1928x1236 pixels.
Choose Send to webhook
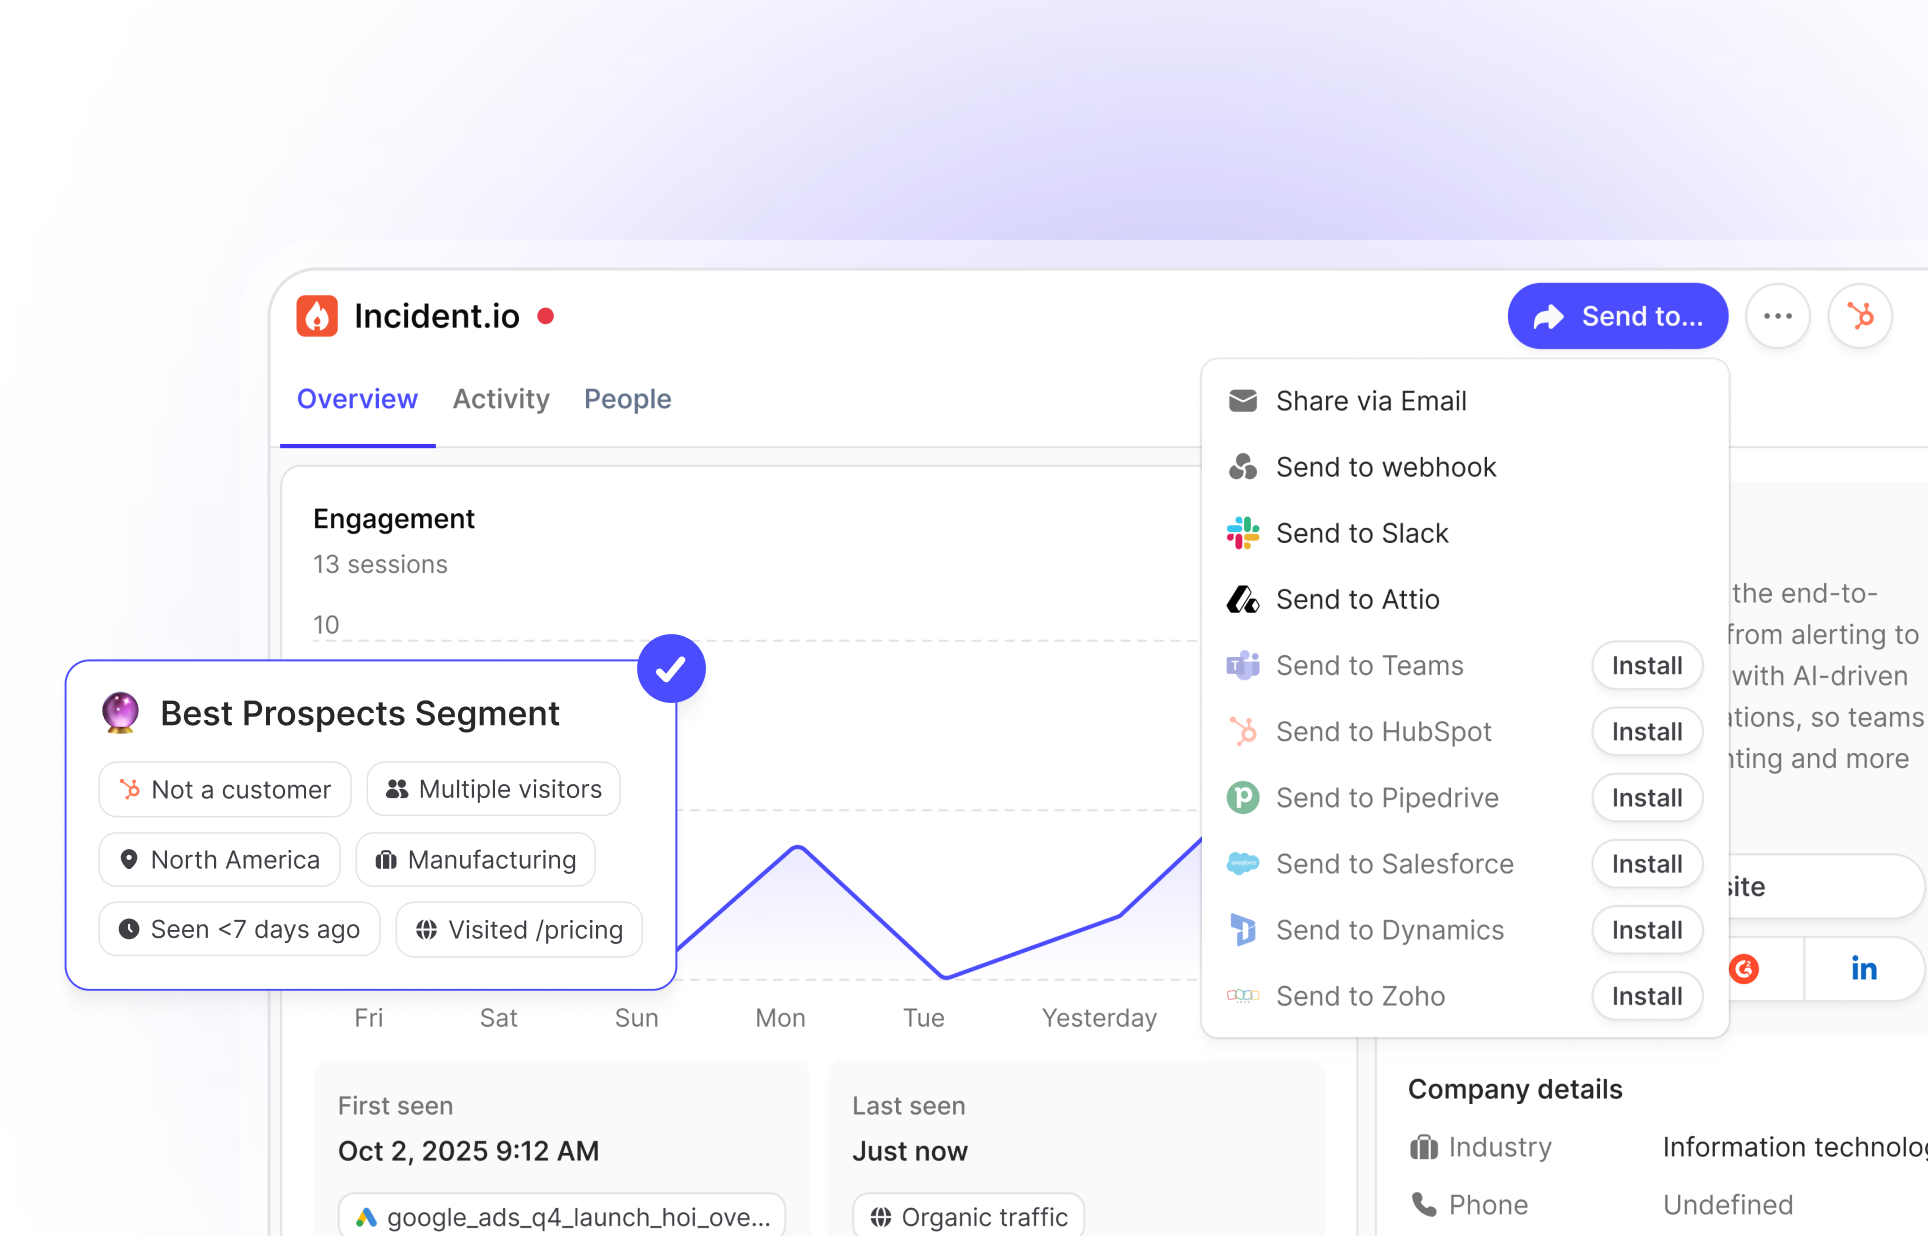click(1385, 467)
